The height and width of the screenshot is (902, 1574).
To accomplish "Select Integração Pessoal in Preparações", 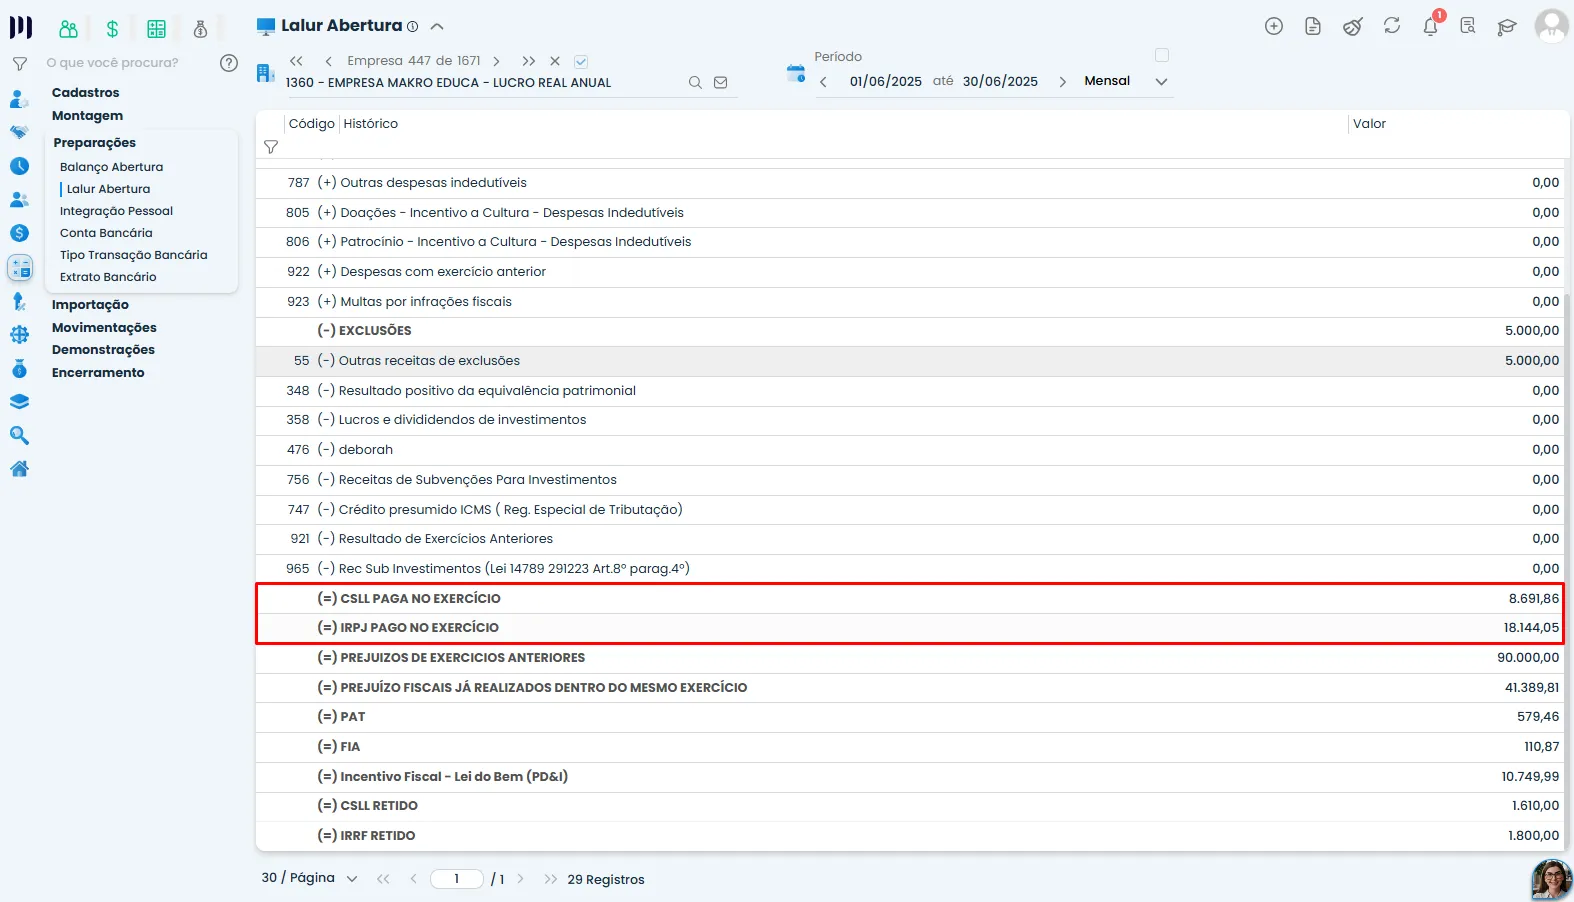I will coord(116,211).
